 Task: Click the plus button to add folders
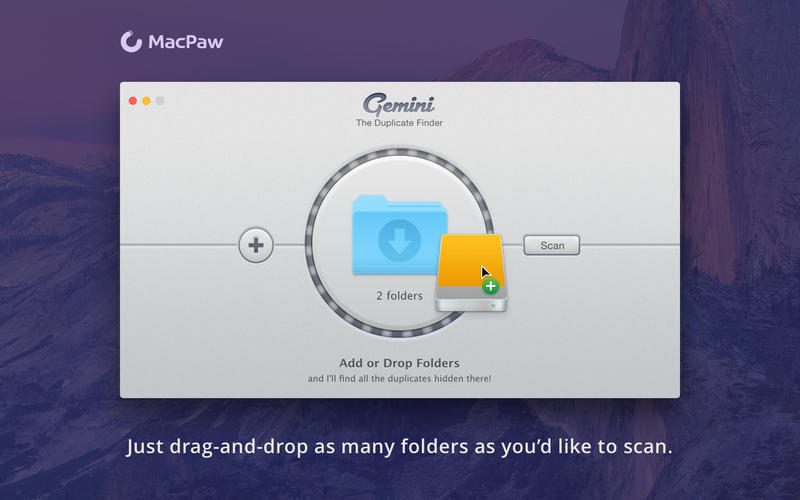(x=256, y=245)
